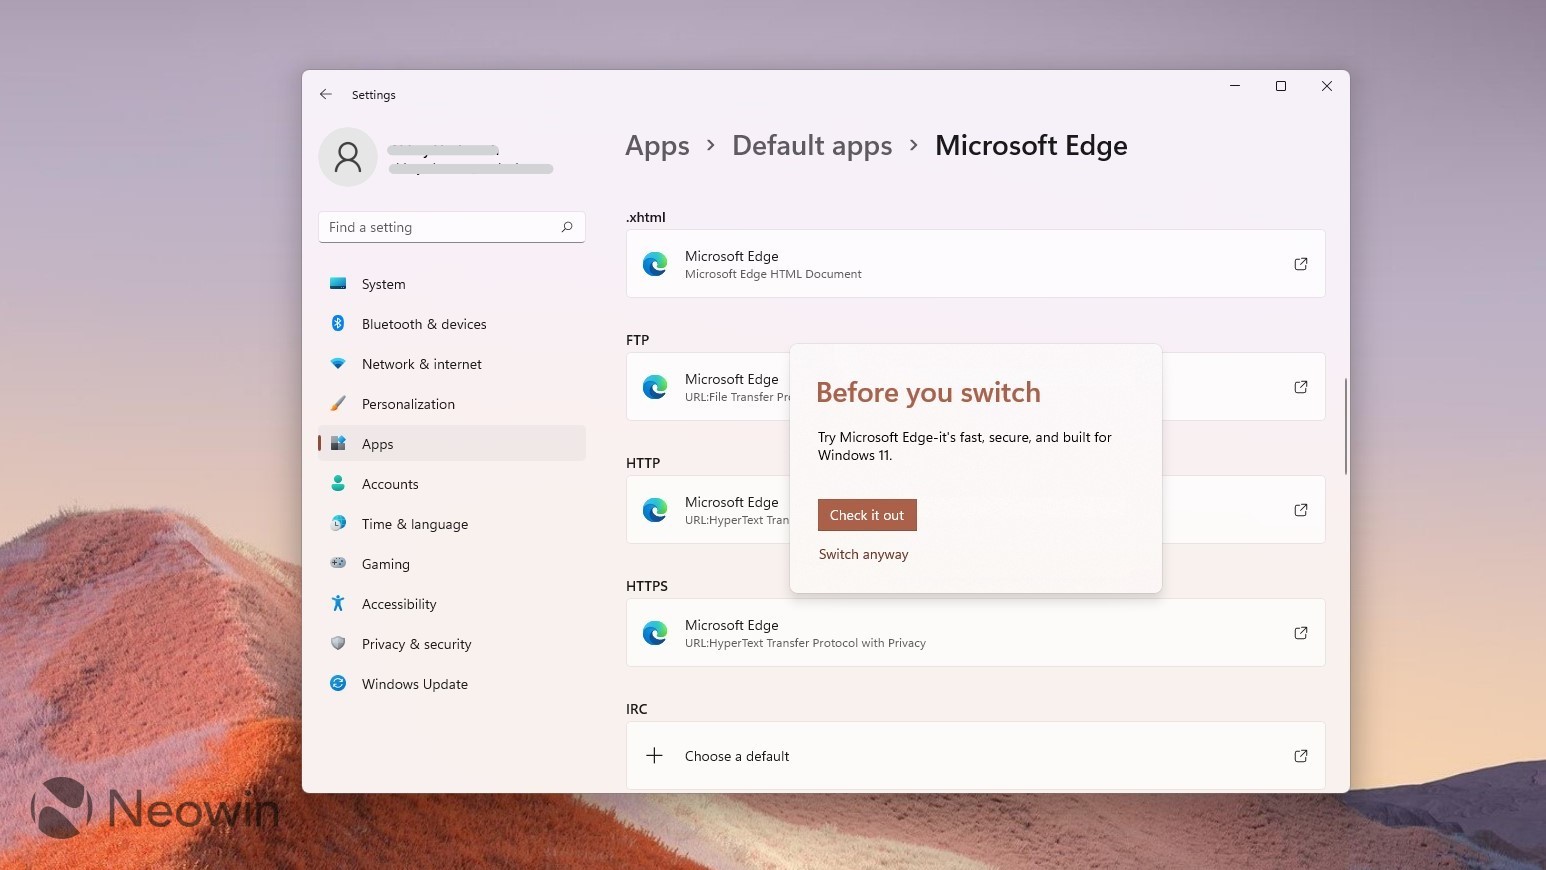The height and width of the screenshot is (870, 1546).
Task: Minimize the Settings window
Action: 1235,86
